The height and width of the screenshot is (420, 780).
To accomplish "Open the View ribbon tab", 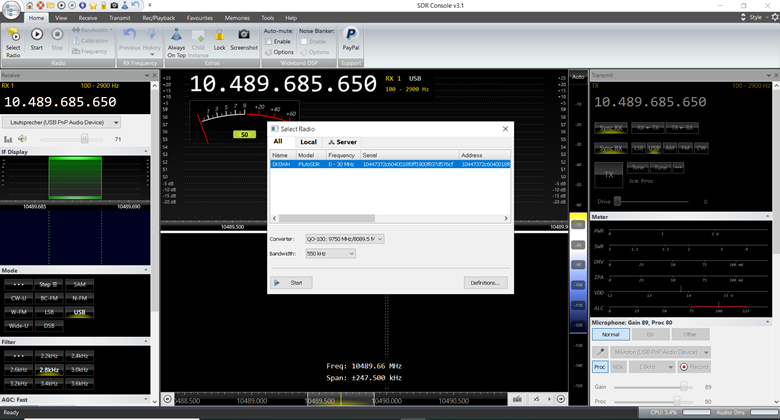I will 61,18.
